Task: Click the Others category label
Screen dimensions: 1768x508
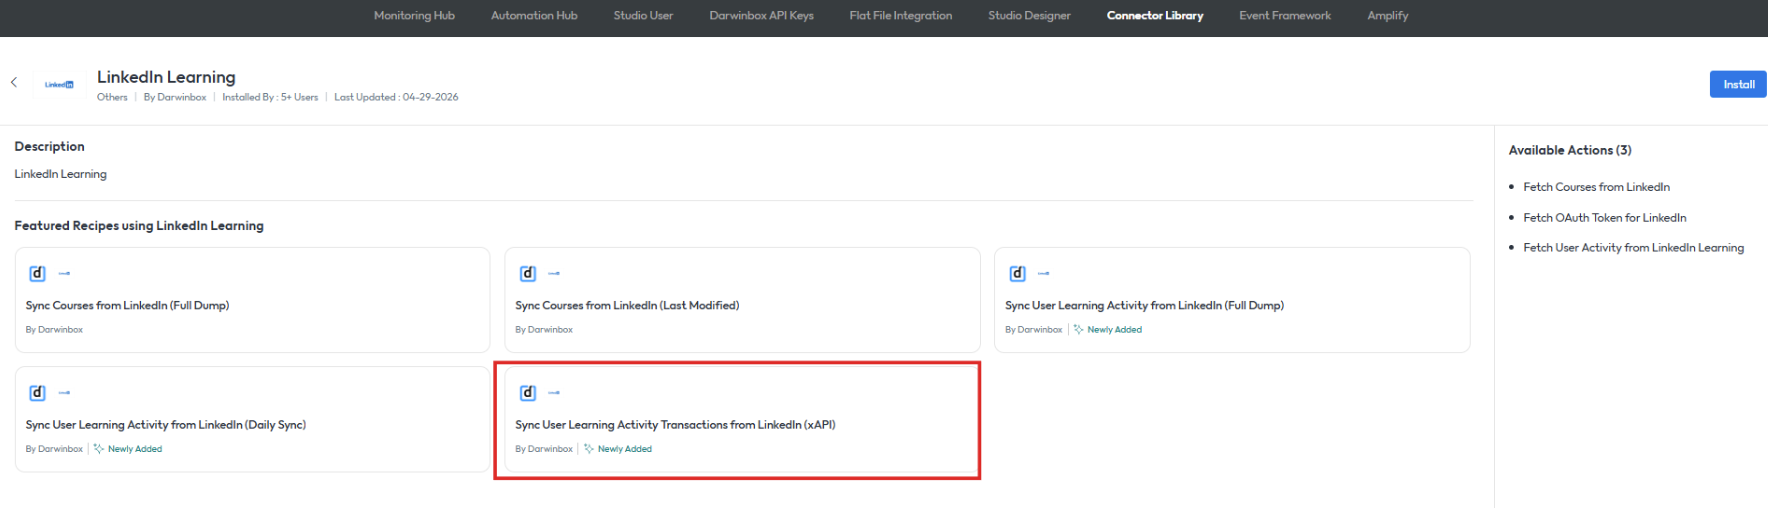Action: pos(112,97)
